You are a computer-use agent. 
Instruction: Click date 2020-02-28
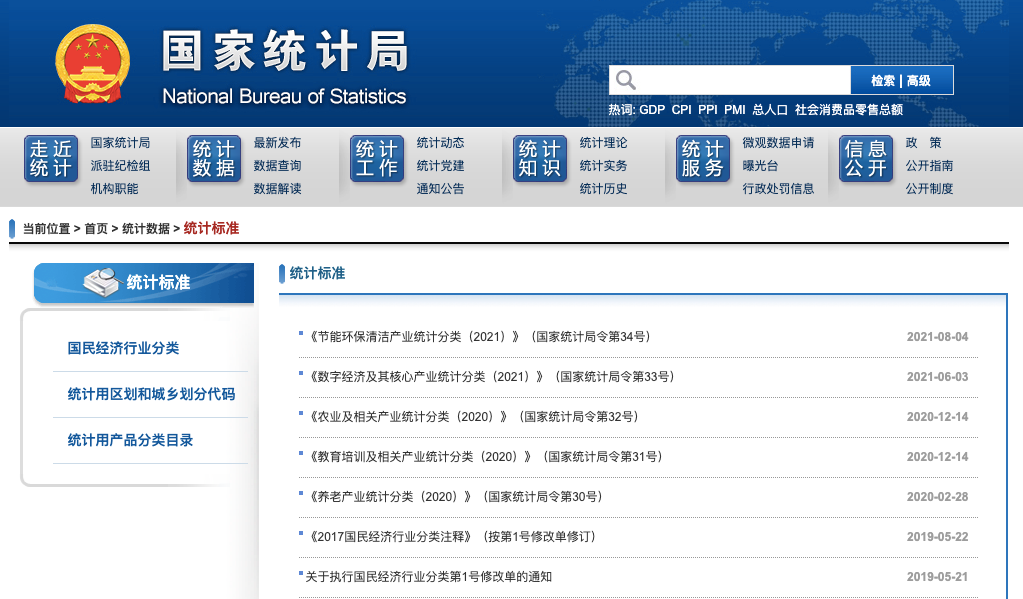point(938,497)
